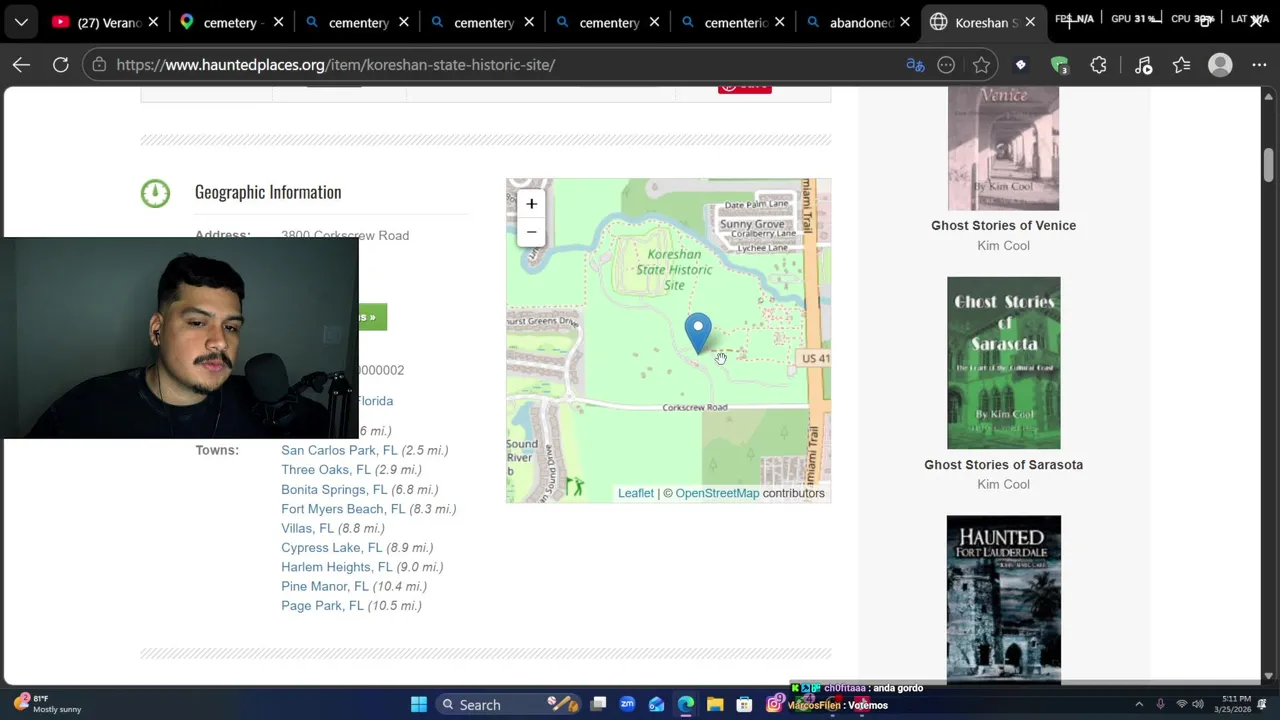Open the Extensions puzzle piece menu
The image size is (1280, 720).
click(1098, 65)
